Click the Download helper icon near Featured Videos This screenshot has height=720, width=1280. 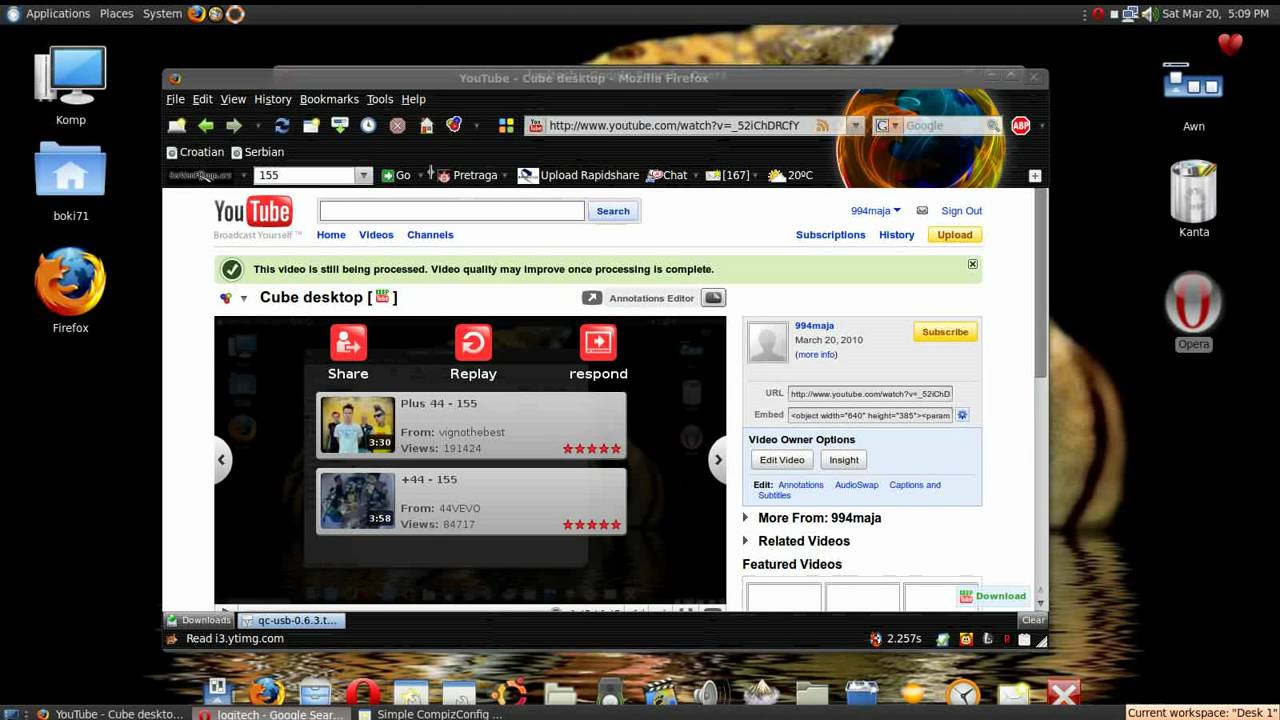pyautogui.click(x=992, y=596)
